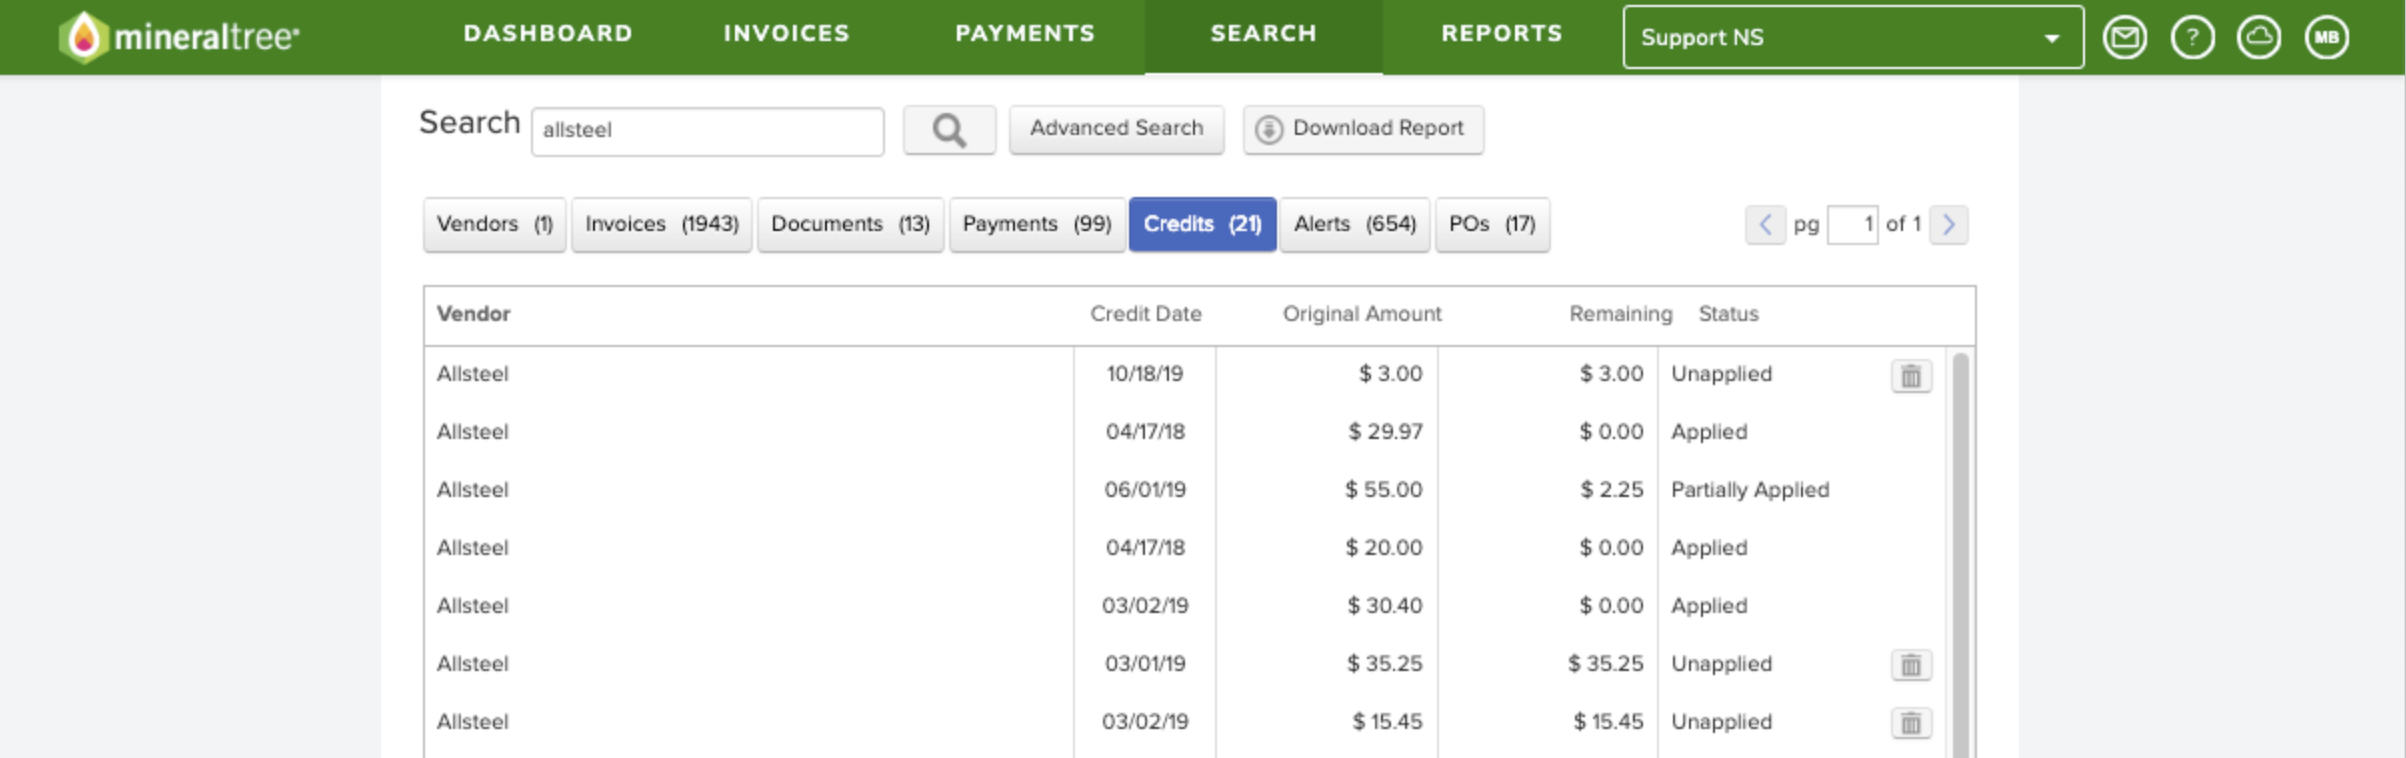Screen dimensions: 2406x758
Task: Open the MB user profile icon
Action: [x=2327, y=38]
